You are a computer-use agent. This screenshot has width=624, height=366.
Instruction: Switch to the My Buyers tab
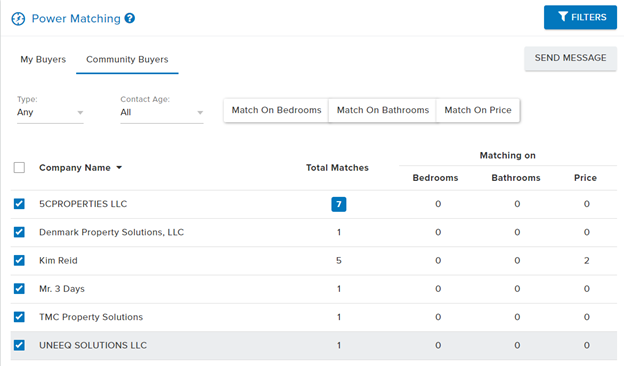(x=43, y=59)
